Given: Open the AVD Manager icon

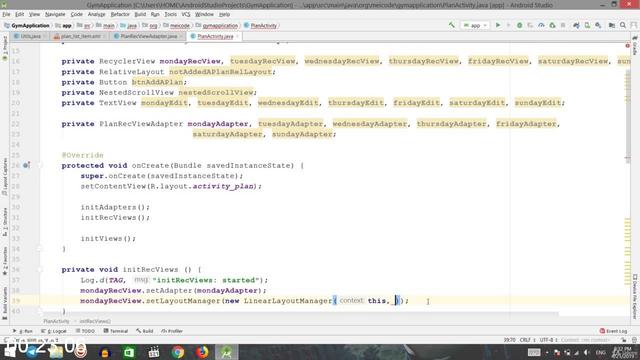Looking at the screenshot, I should [x=587, y=25].
